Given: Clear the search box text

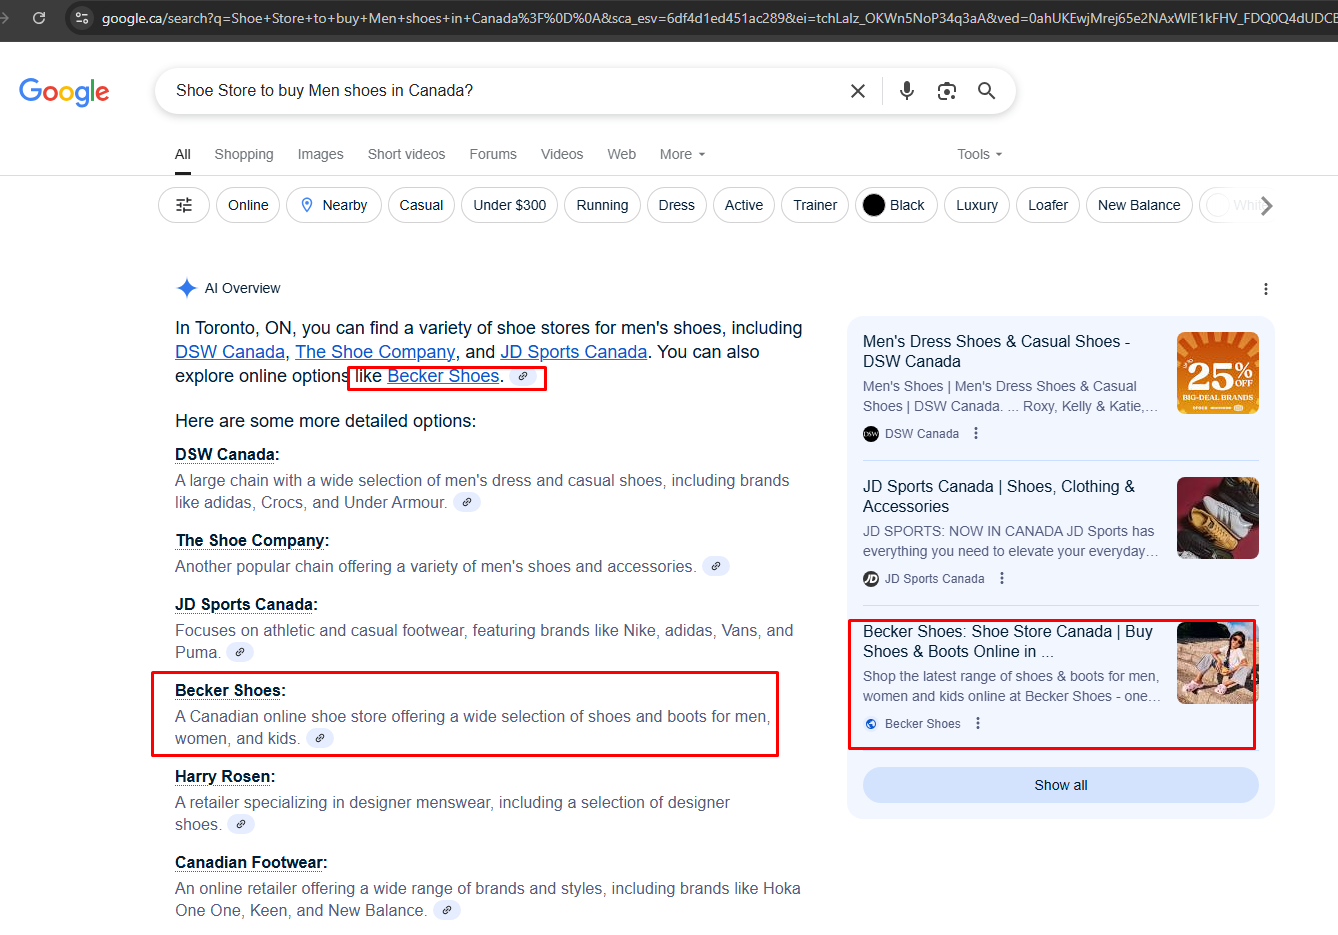Looking at the screenshot, I should click(x=857, y=91).
